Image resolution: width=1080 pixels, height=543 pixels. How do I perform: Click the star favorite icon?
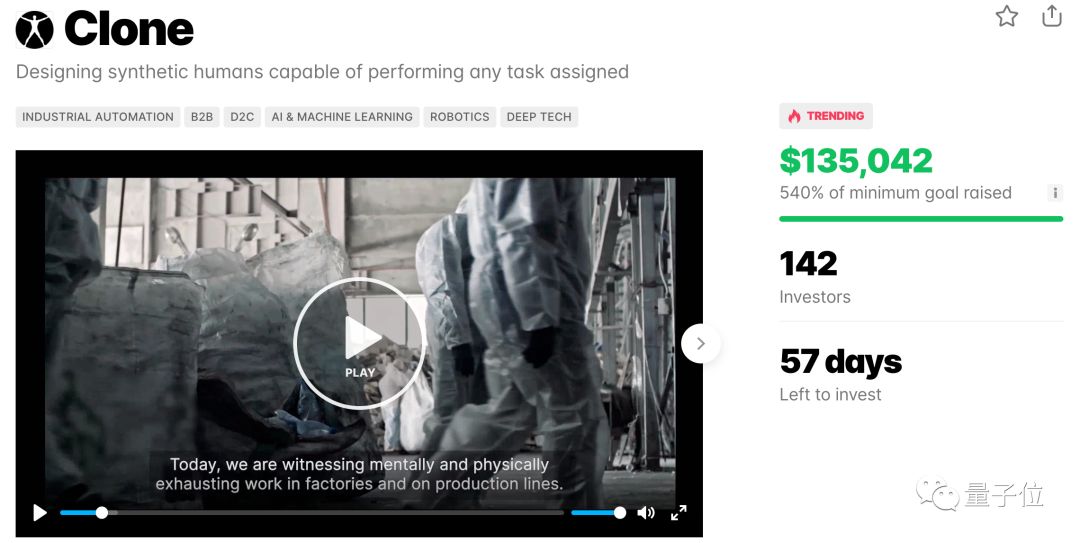point(1006,16)
